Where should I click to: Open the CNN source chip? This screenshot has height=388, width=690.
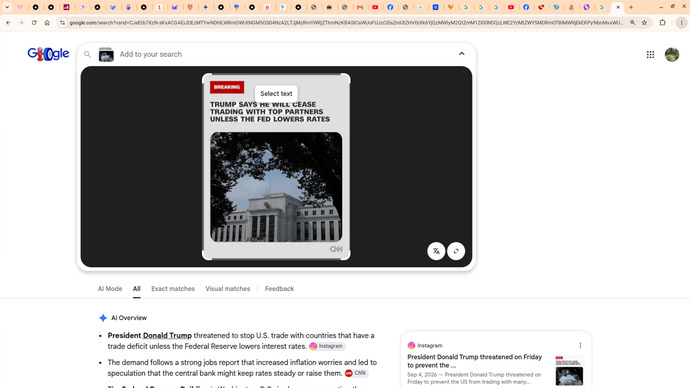(x=356, y=373)
